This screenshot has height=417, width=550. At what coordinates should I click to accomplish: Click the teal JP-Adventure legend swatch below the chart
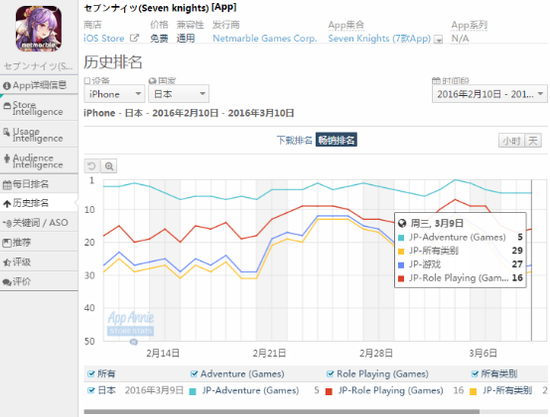pos(193,391)
